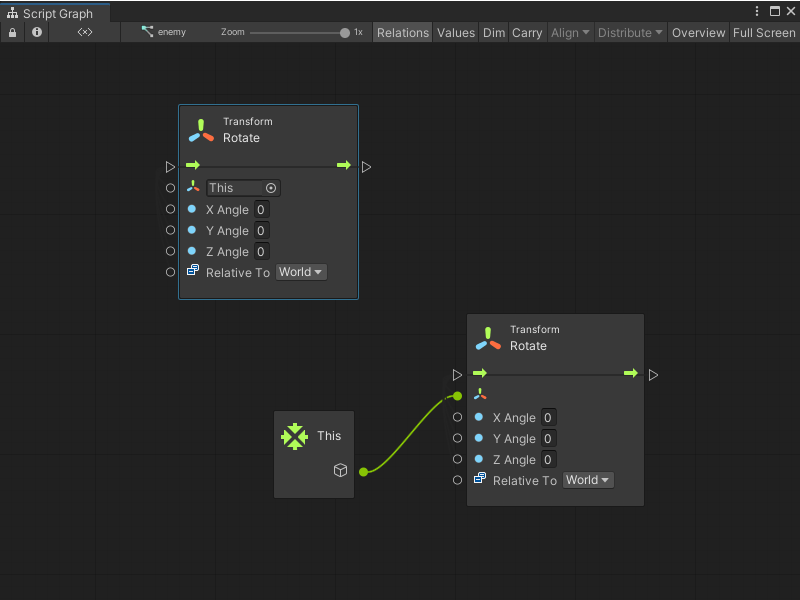Click the enemy graph icon in the breadcrumb

(146, 32)
